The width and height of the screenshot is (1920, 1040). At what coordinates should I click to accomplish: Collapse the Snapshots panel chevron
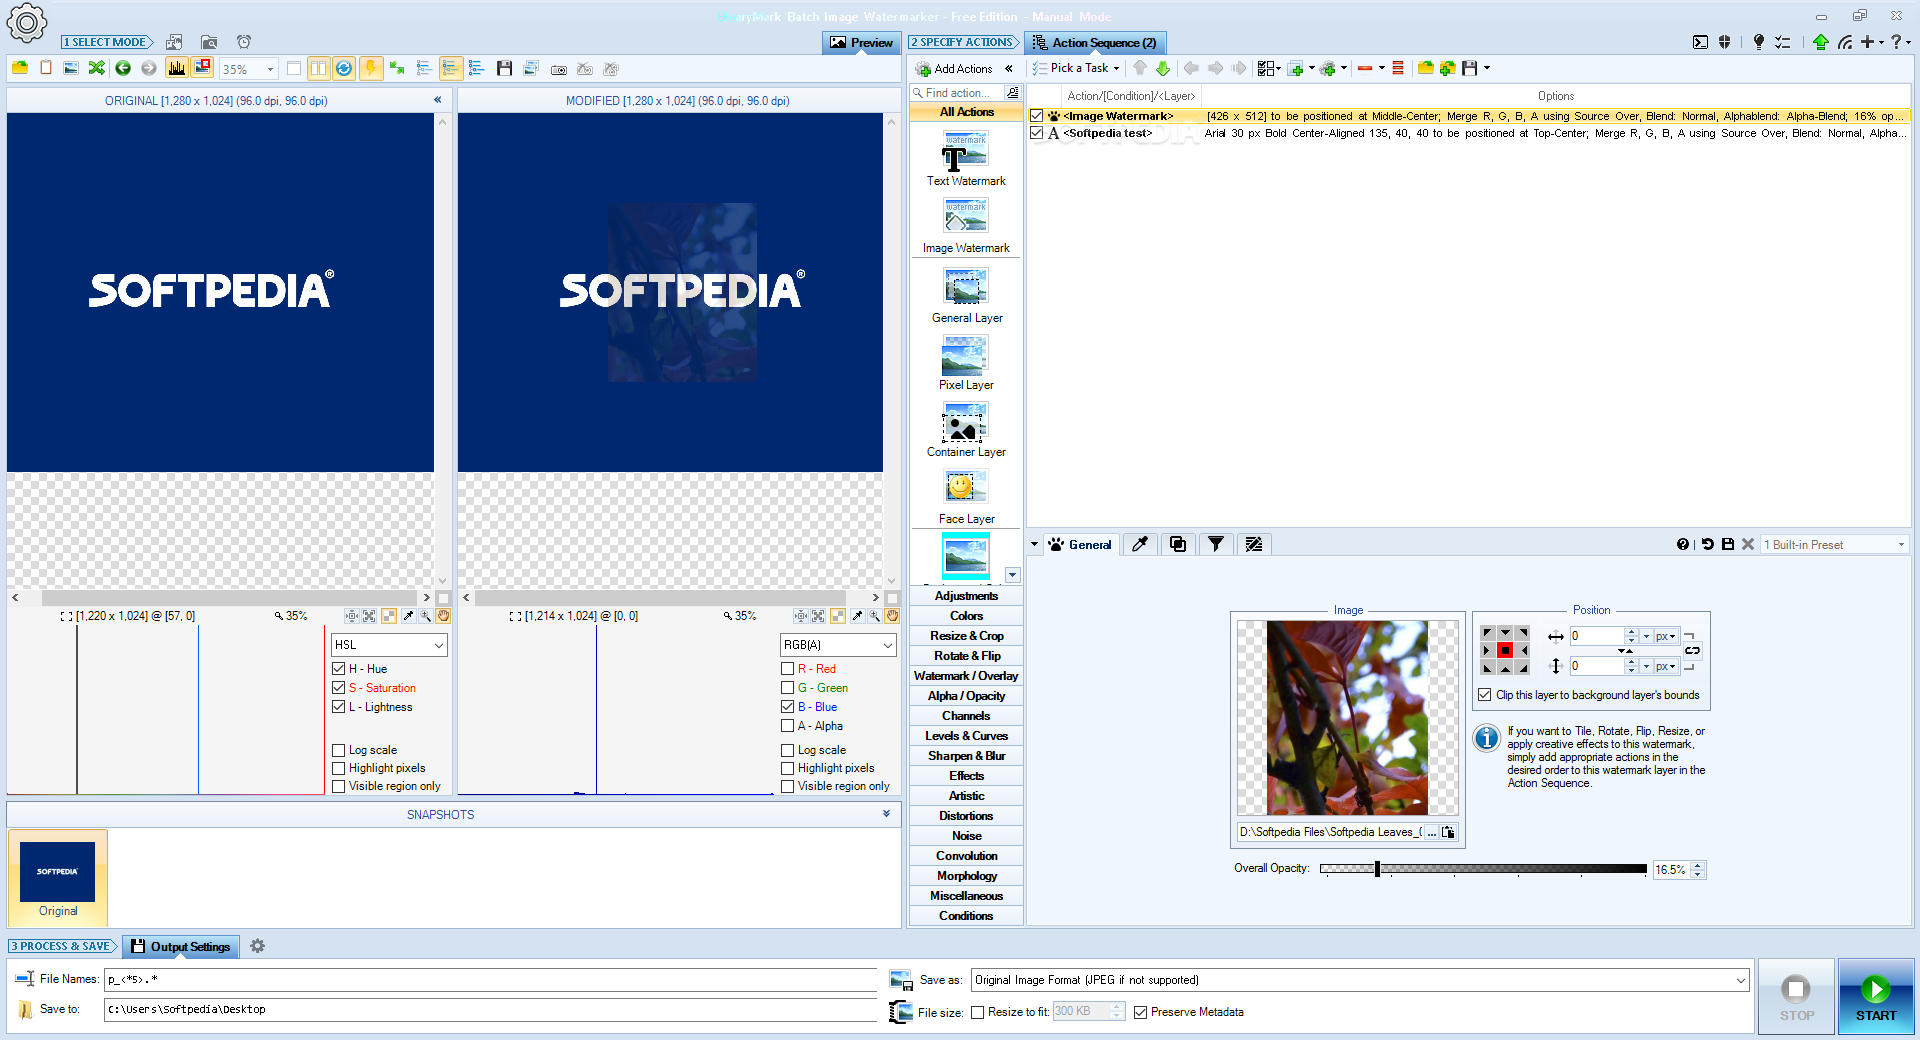pos(886,814)
